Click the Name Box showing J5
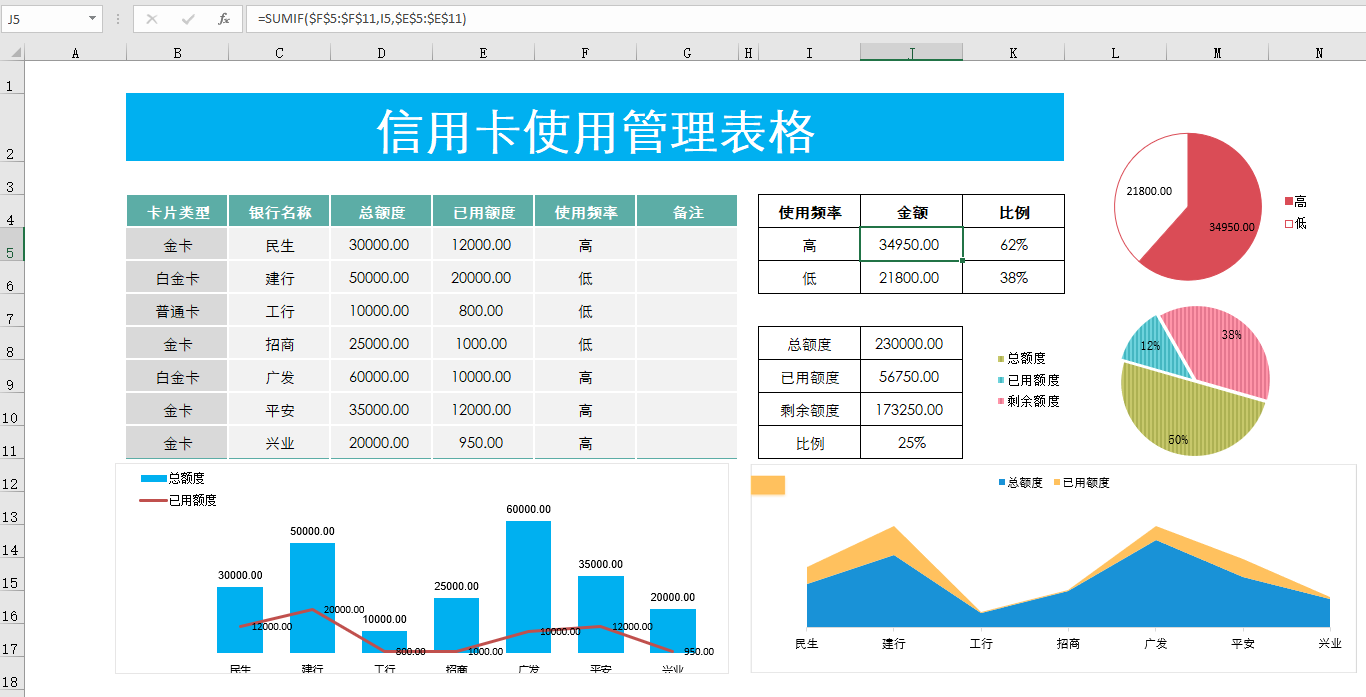The width and height of the screenshot is (1366, 697). coord(45,19)
